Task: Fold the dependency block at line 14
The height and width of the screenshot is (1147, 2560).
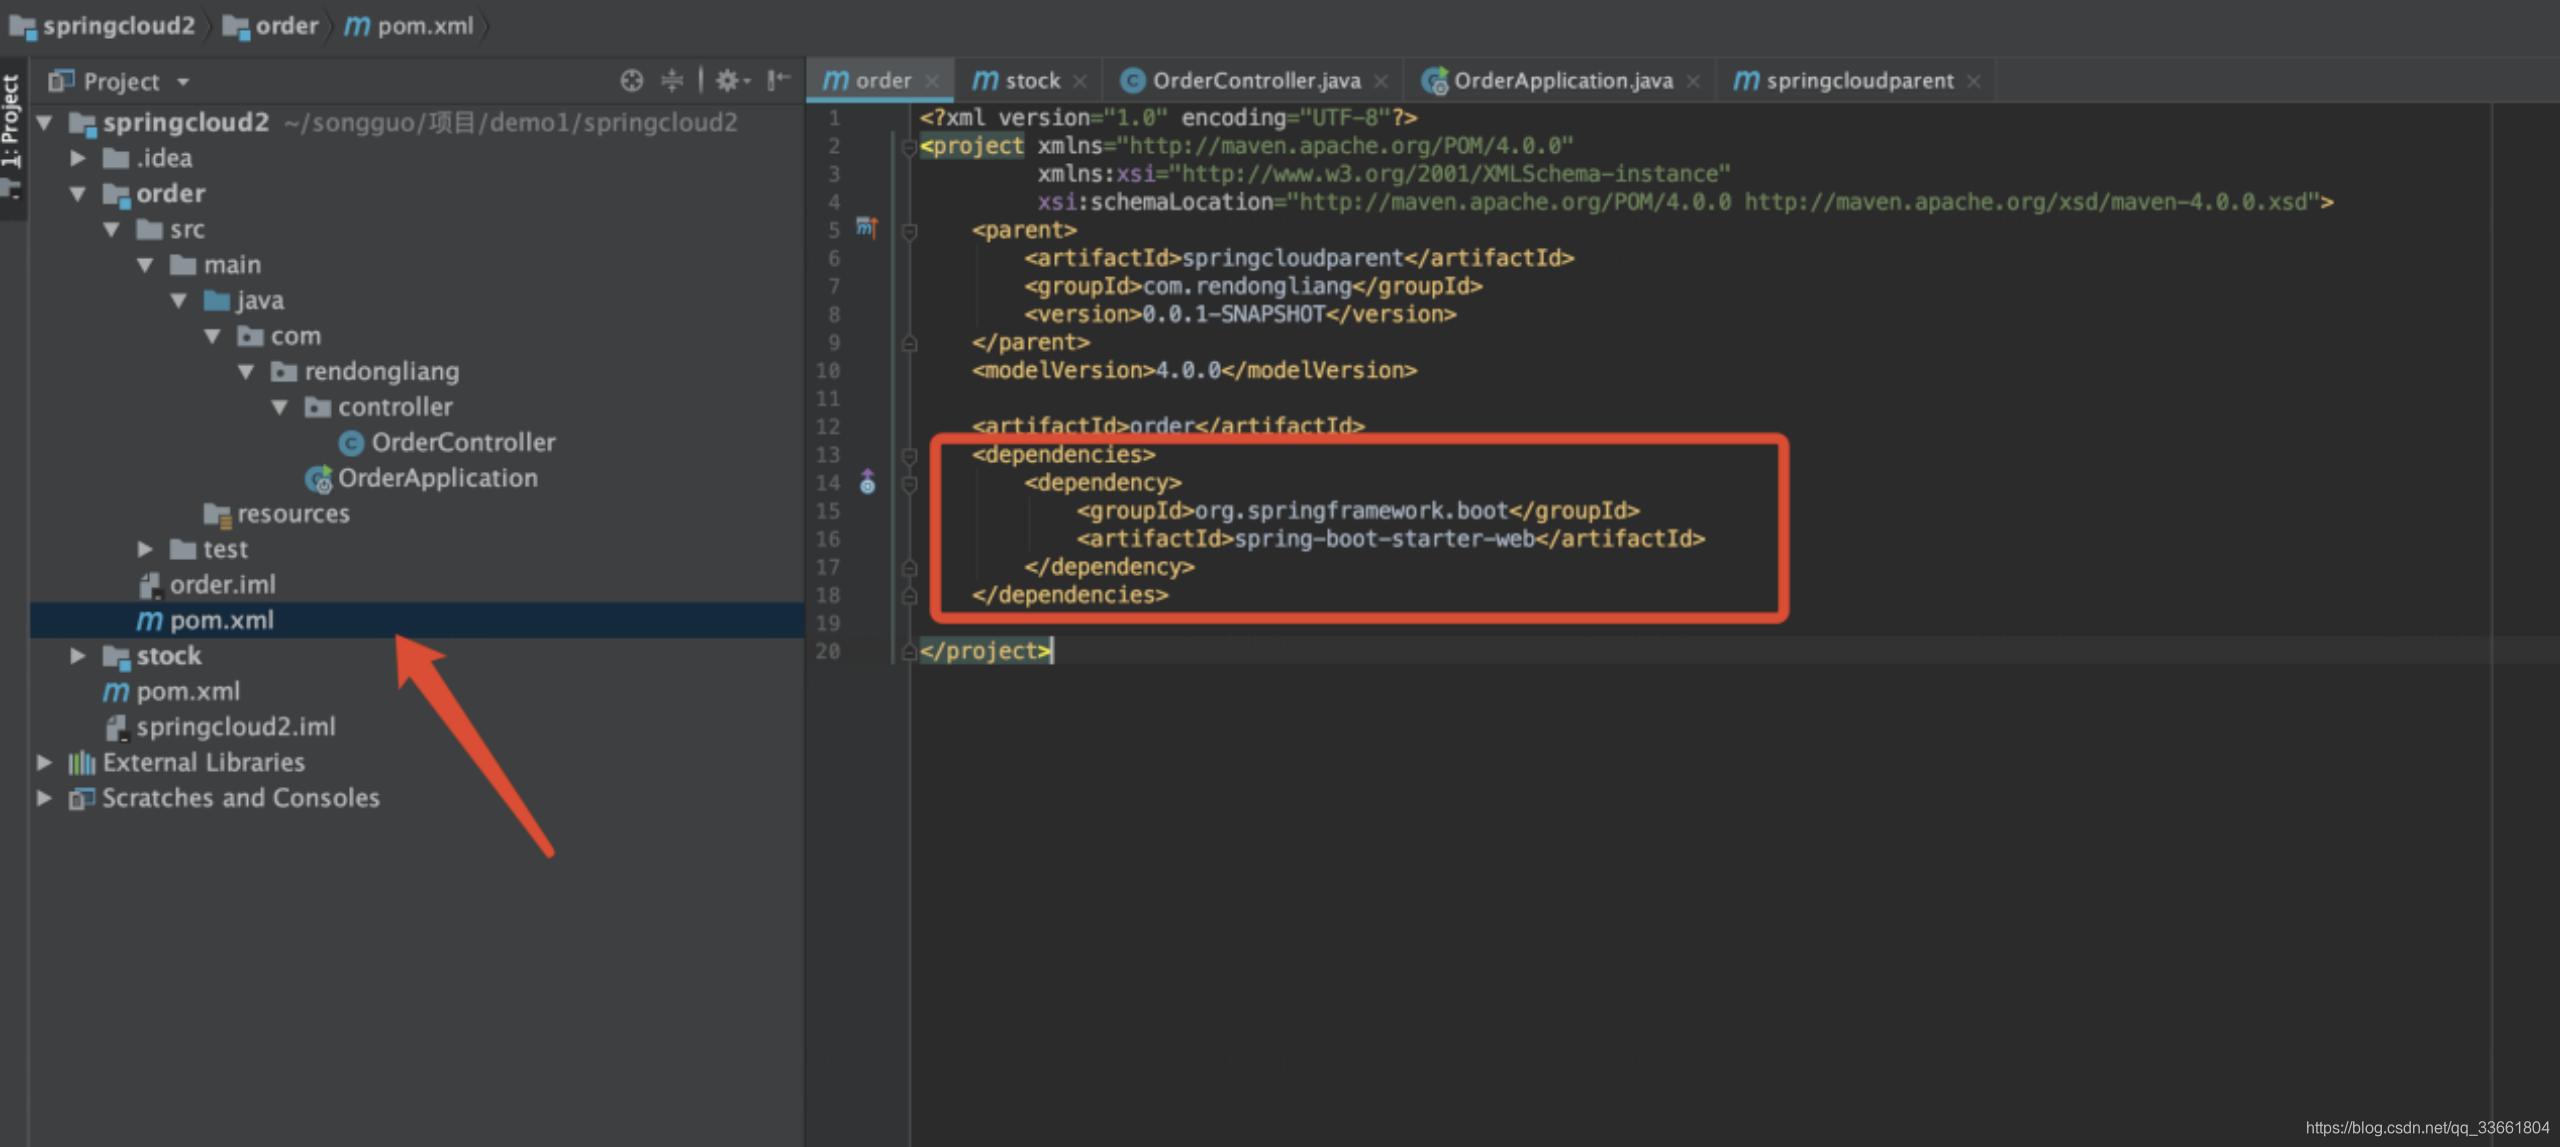Action: (909, 484)
